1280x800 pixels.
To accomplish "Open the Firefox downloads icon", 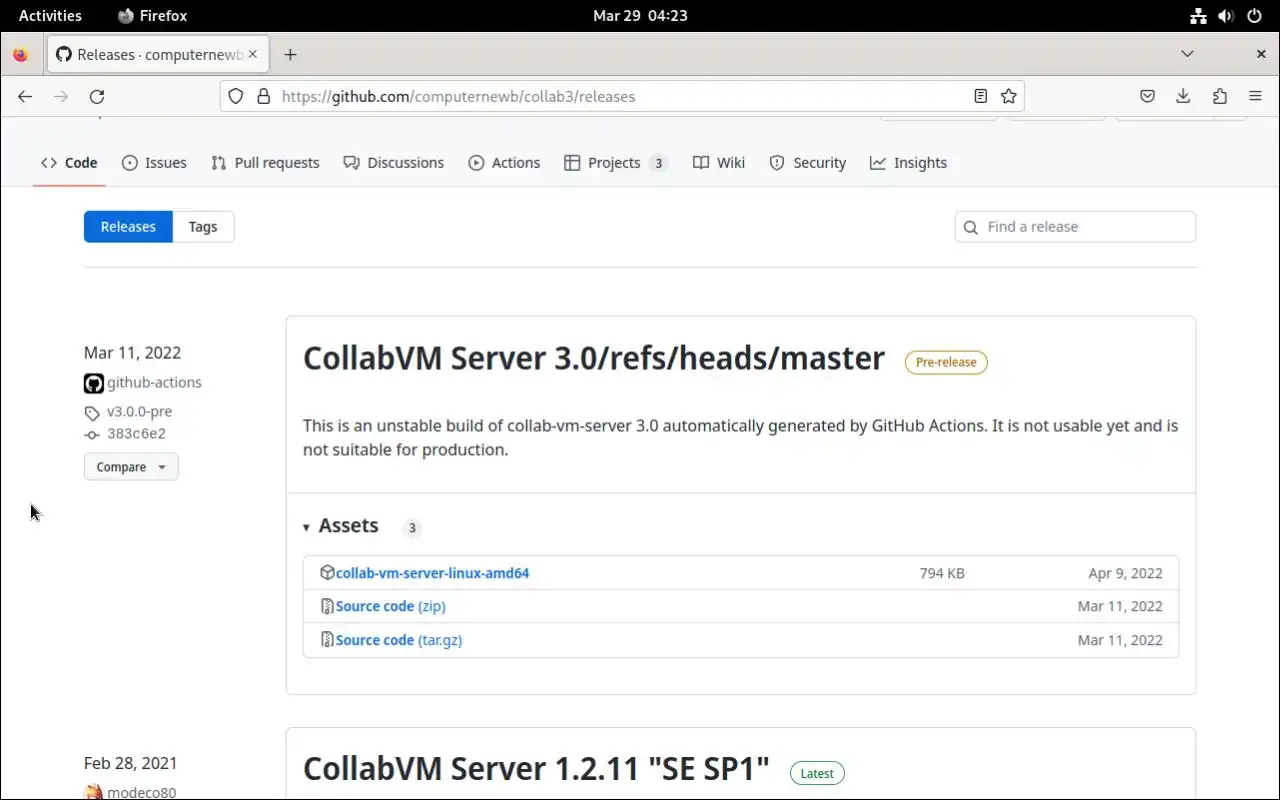I will 1183,96.
